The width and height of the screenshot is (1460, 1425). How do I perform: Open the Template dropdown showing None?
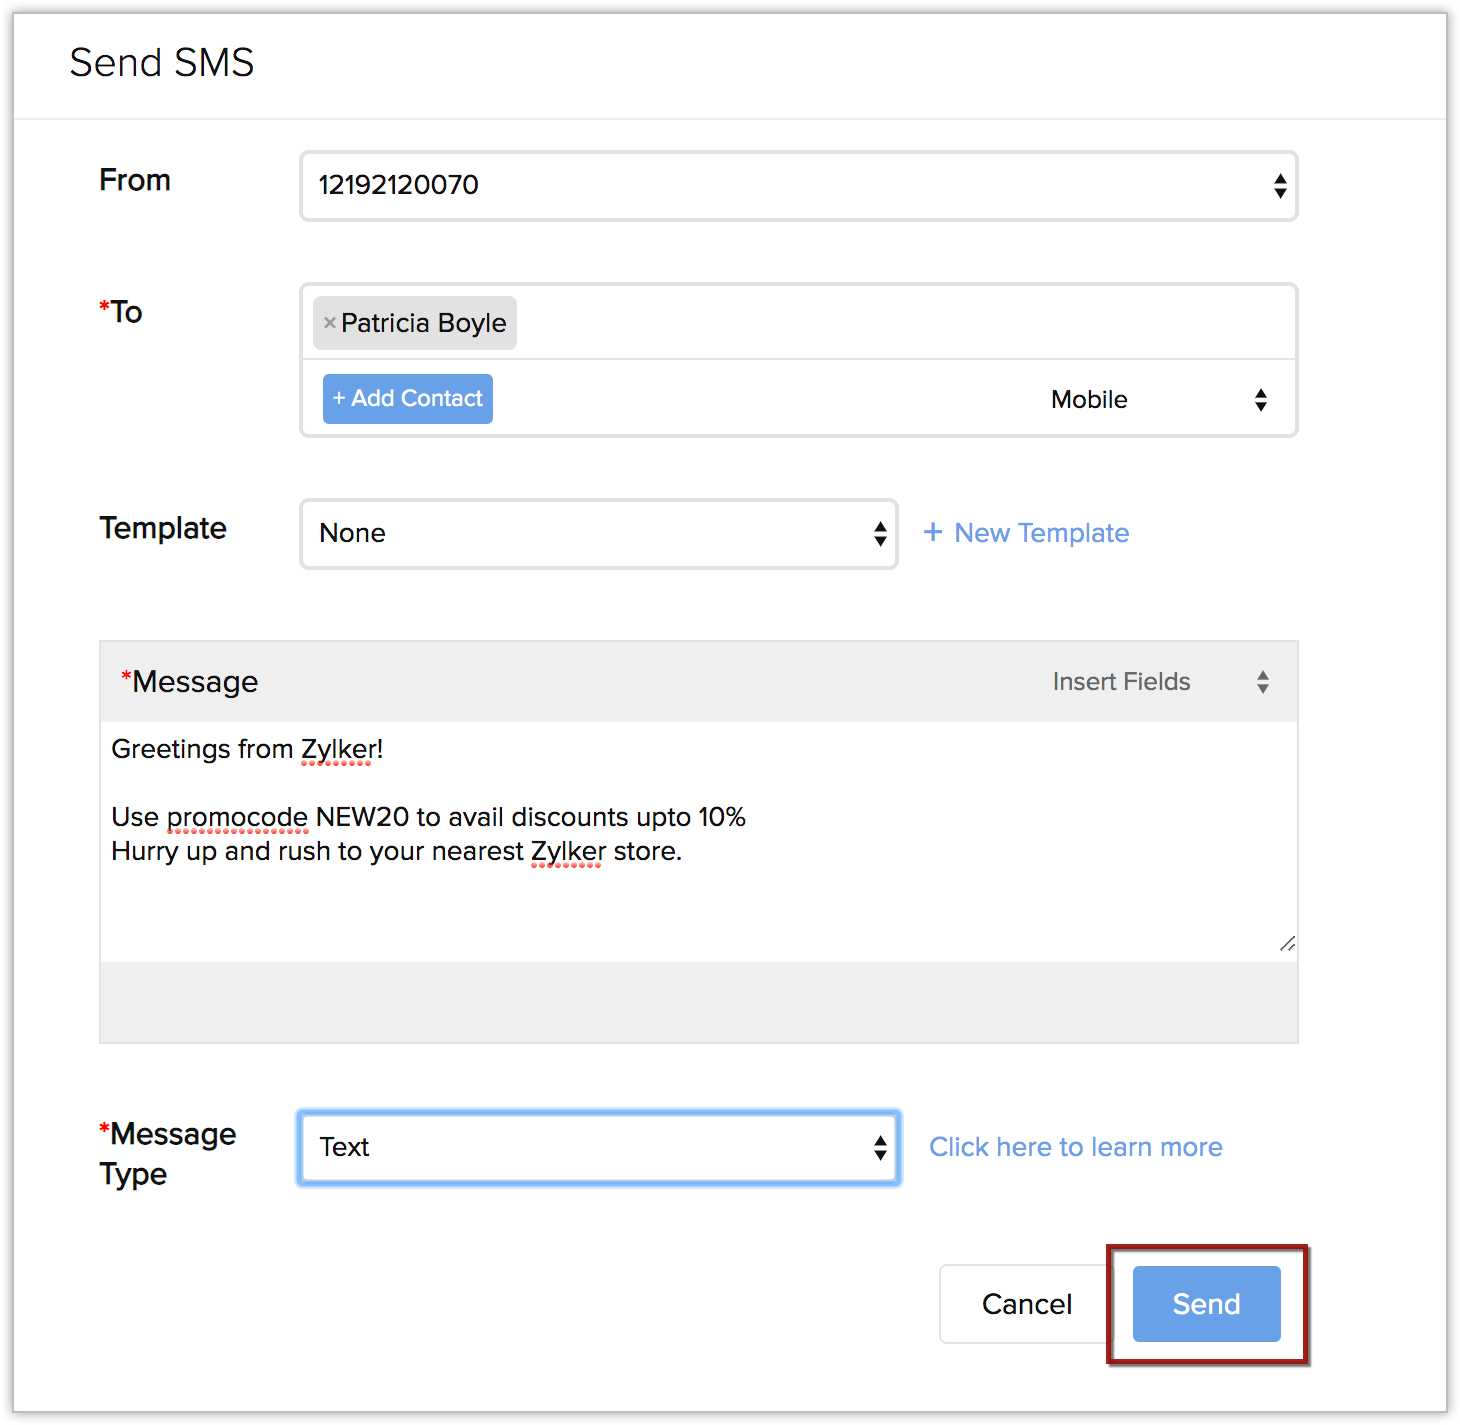click(x=599, y=534)
